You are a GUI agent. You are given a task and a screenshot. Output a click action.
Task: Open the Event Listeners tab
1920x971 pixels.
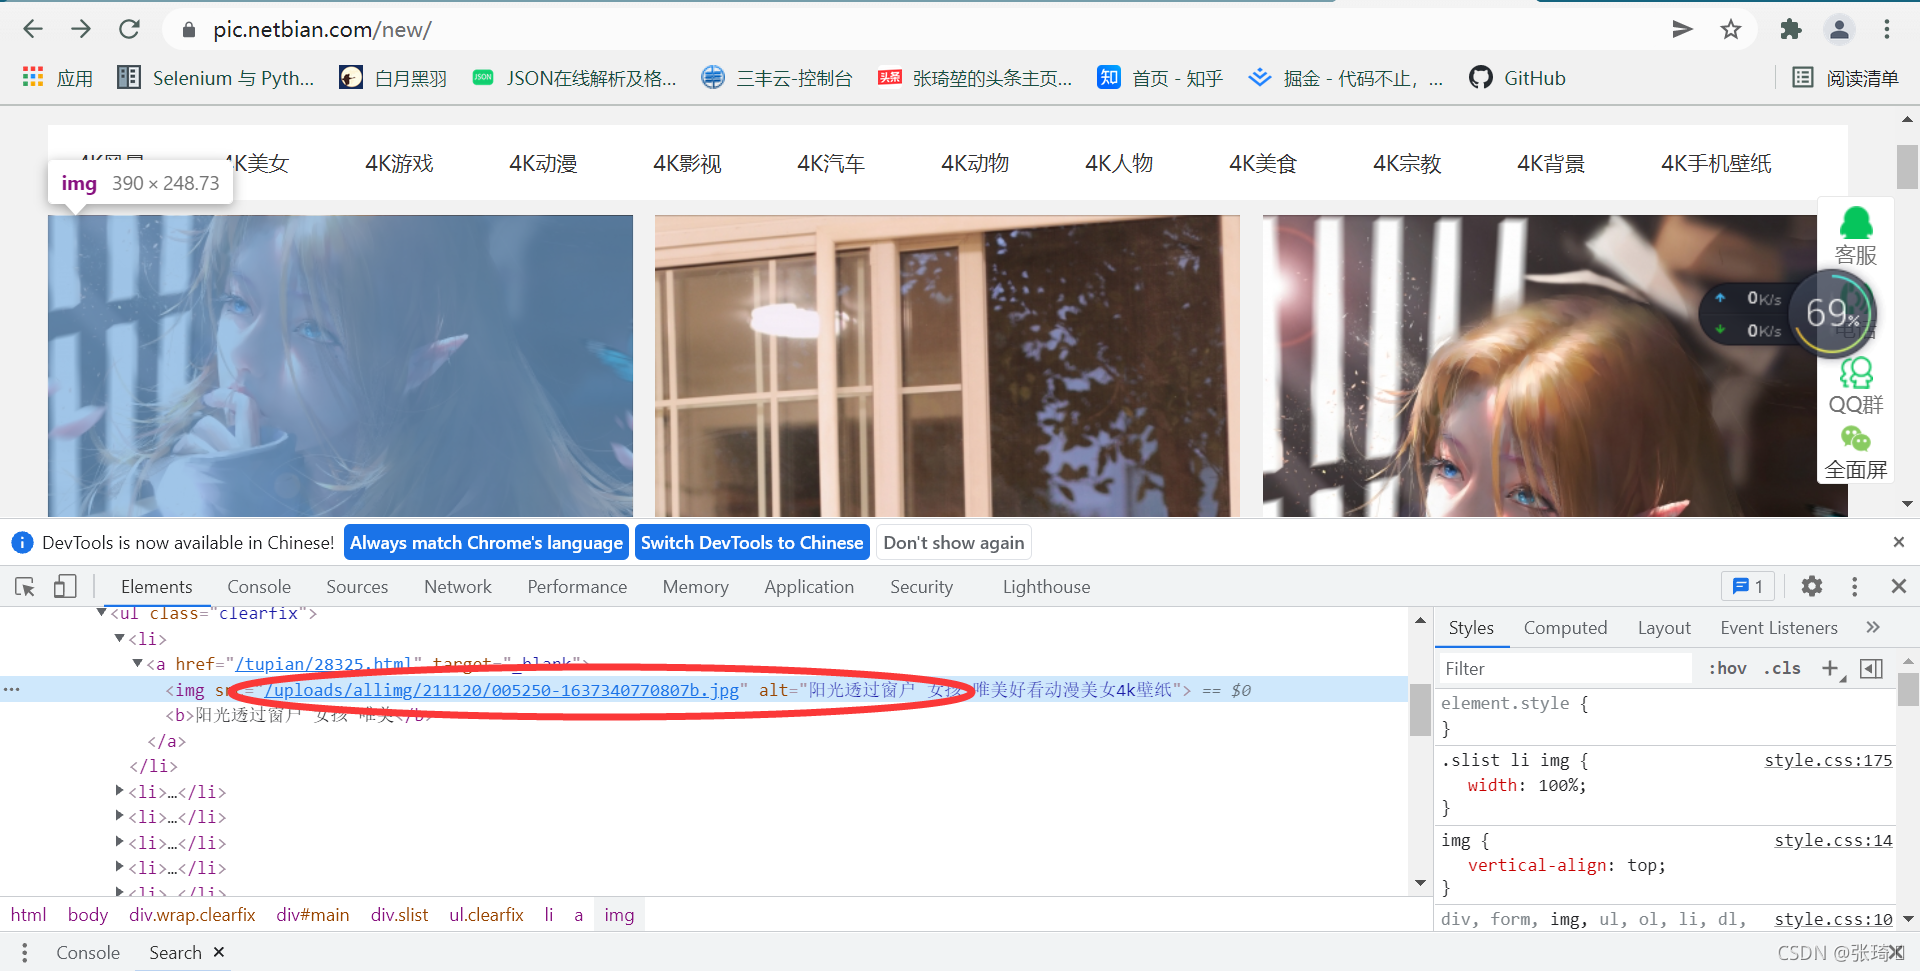coord(1779,628)
